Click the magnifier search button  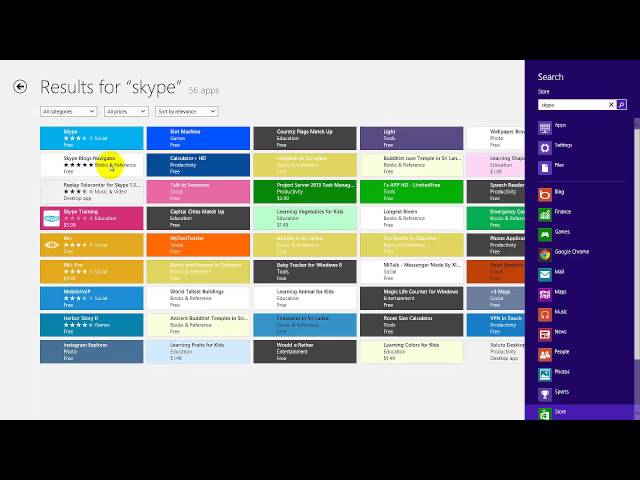621,105
